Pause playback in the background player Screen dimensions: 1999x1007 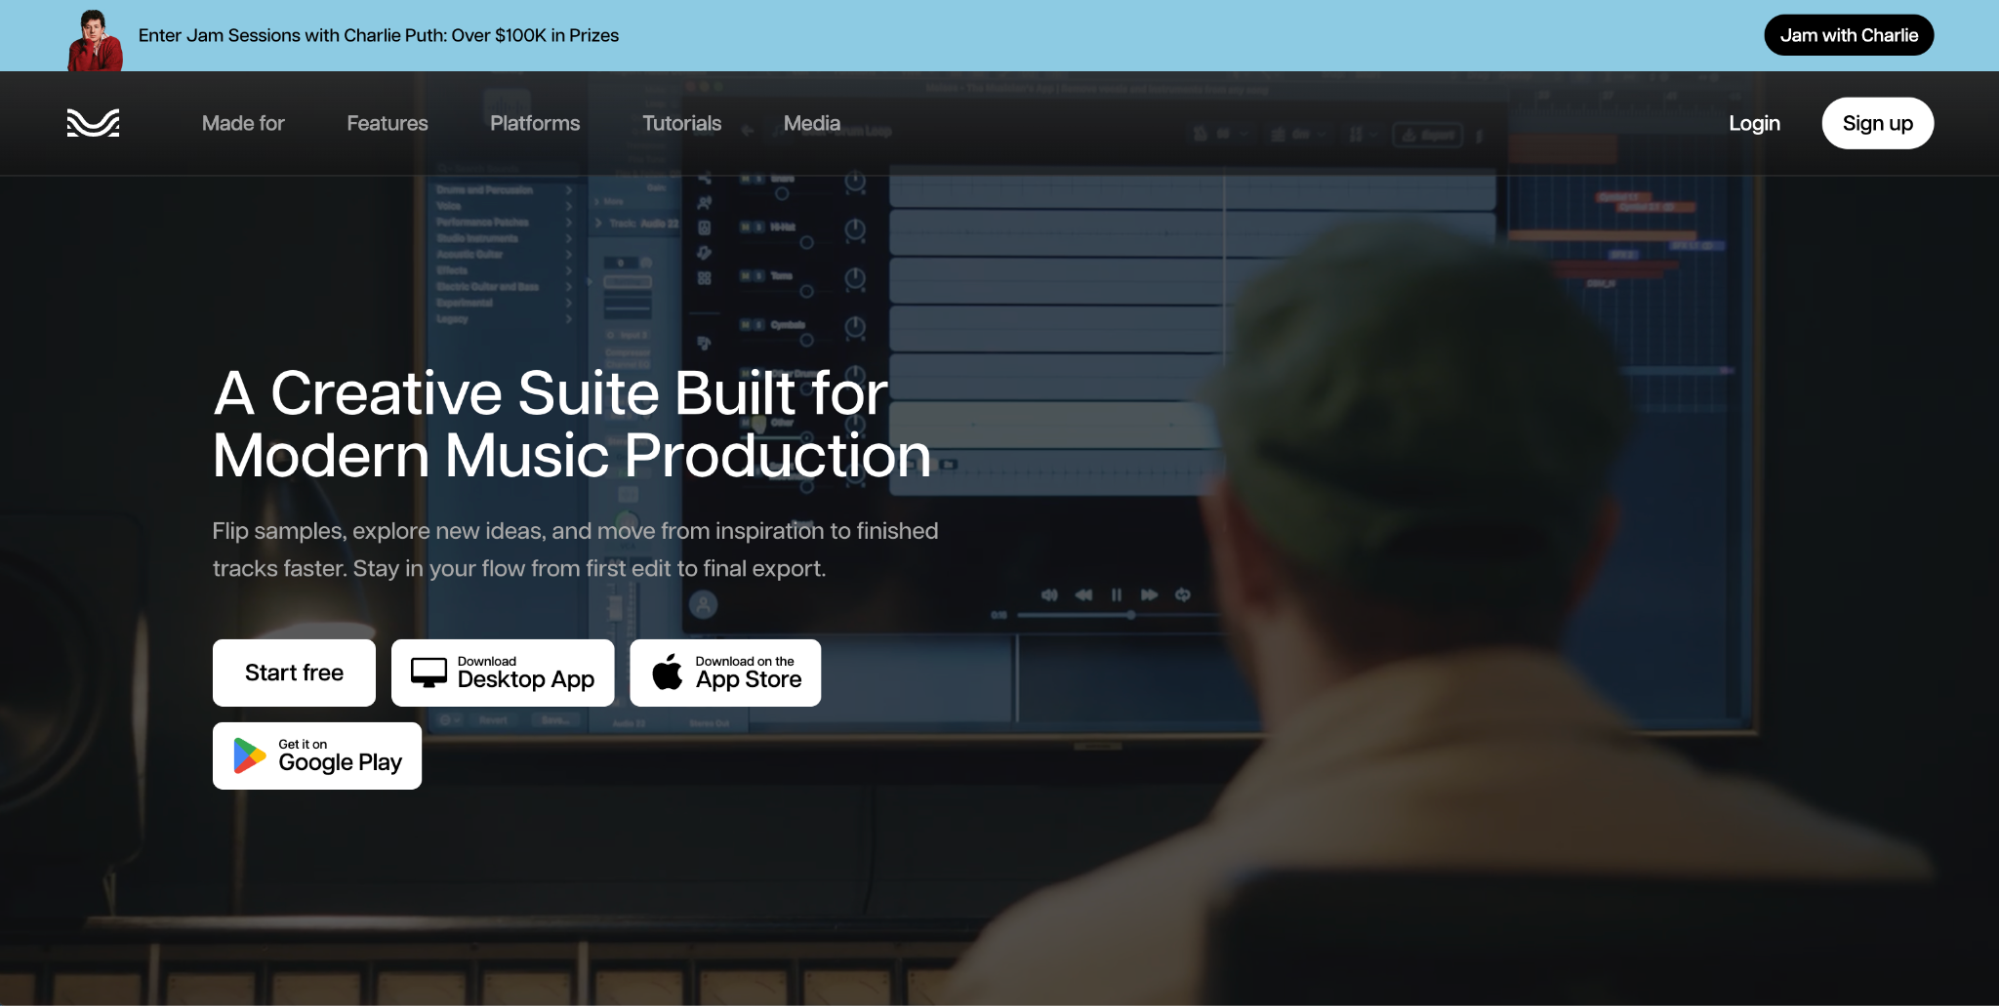tap(1116, 595)
